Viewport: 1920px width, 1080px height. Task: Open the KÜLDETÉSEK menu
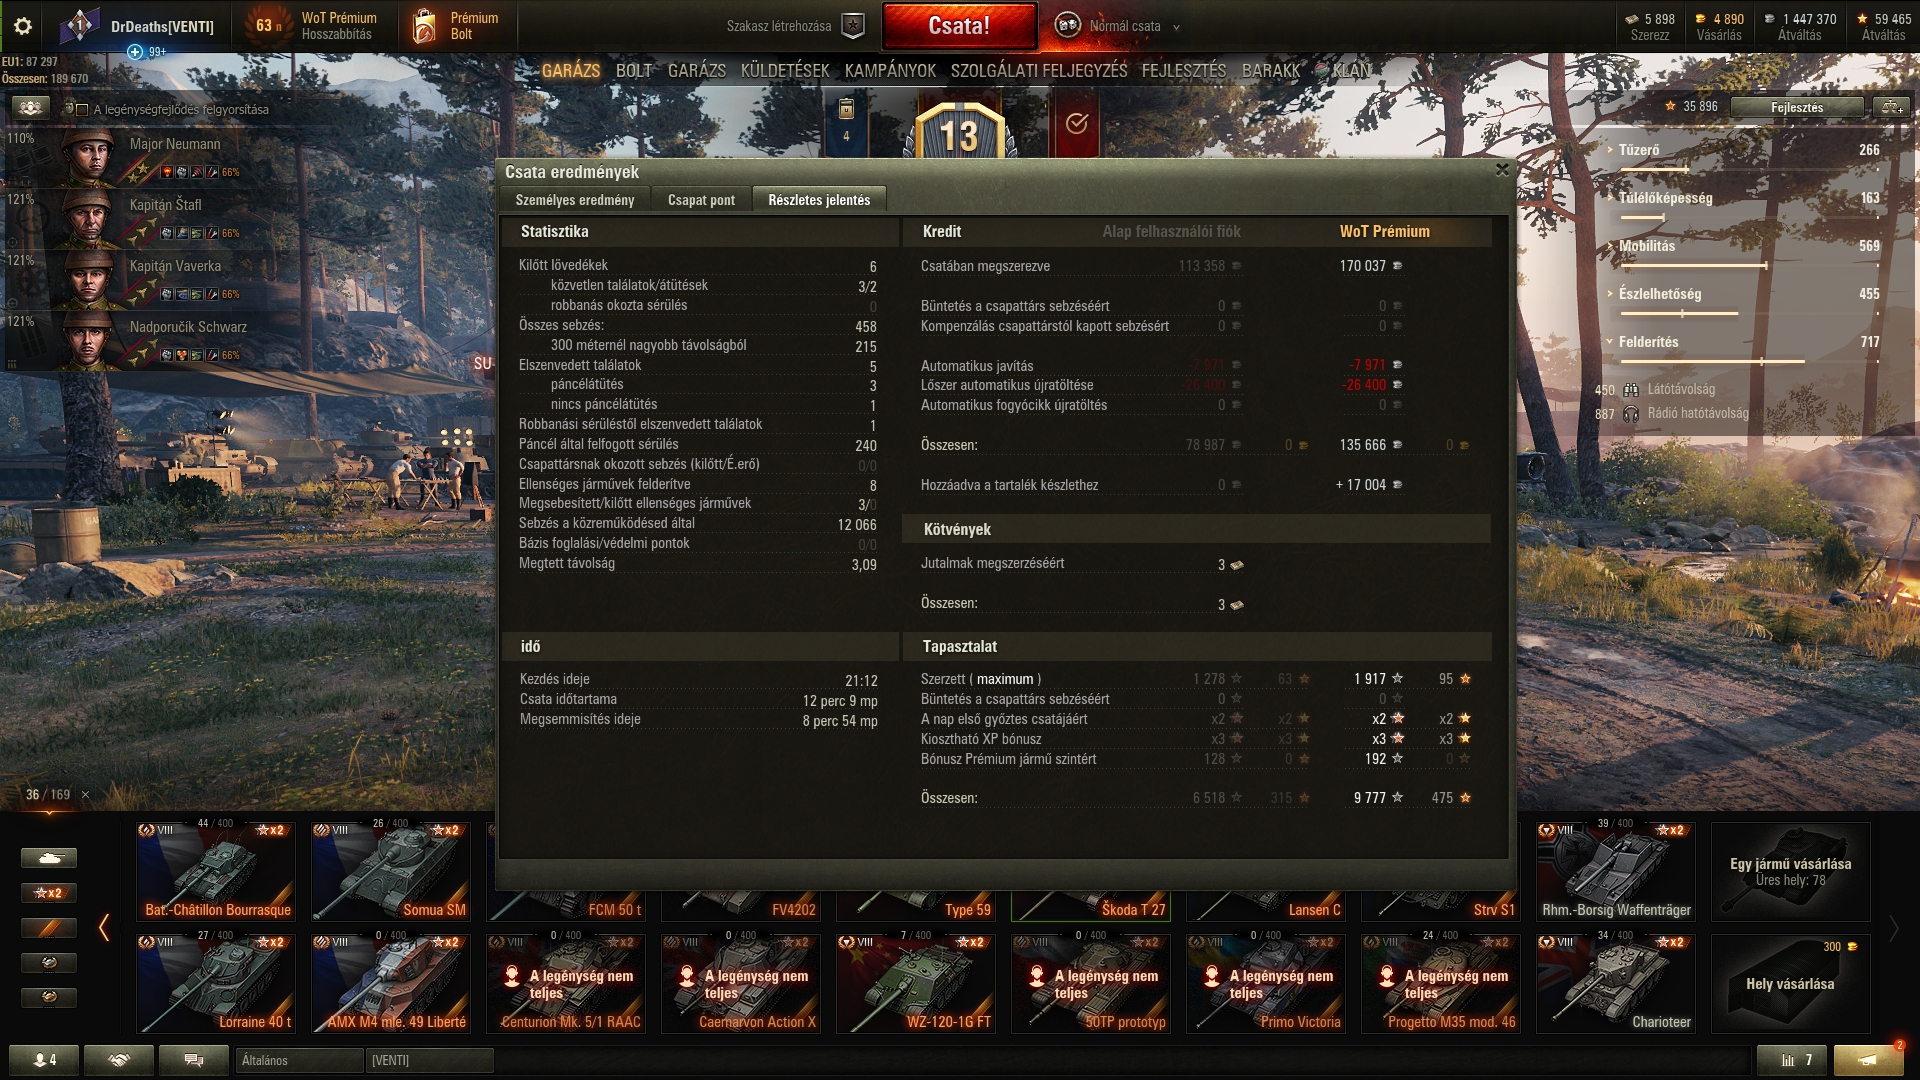point(785,71)
